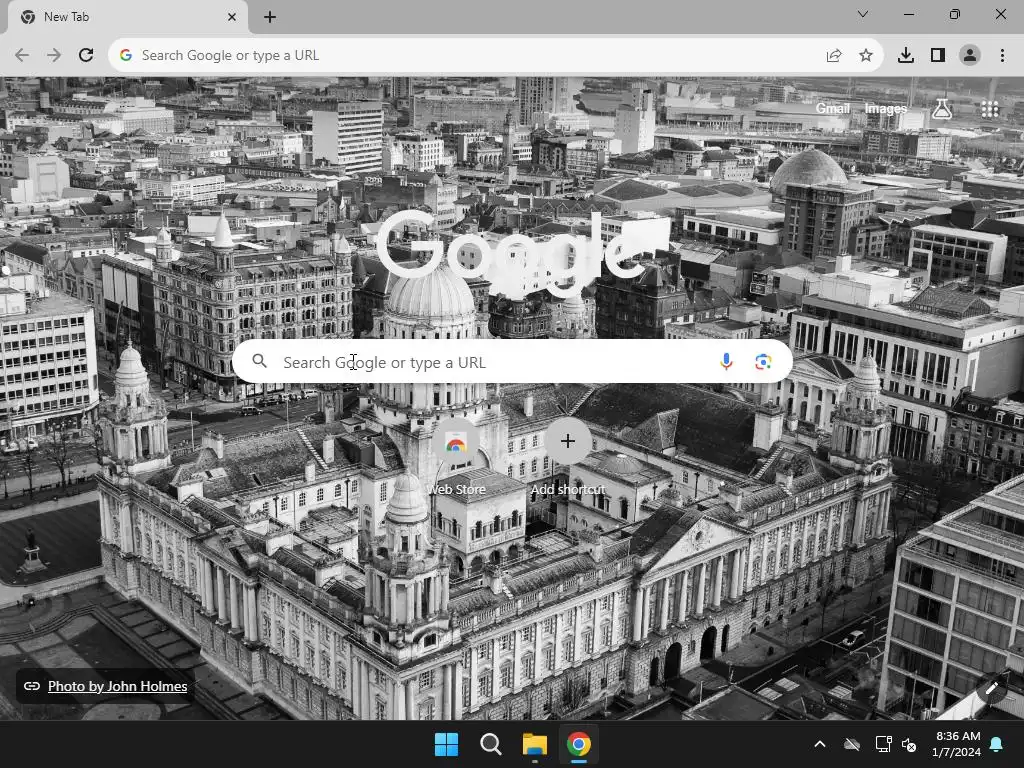Open Windows taskbar search
This screenshot has width=1024, height=768.
(x=490, y=744)
